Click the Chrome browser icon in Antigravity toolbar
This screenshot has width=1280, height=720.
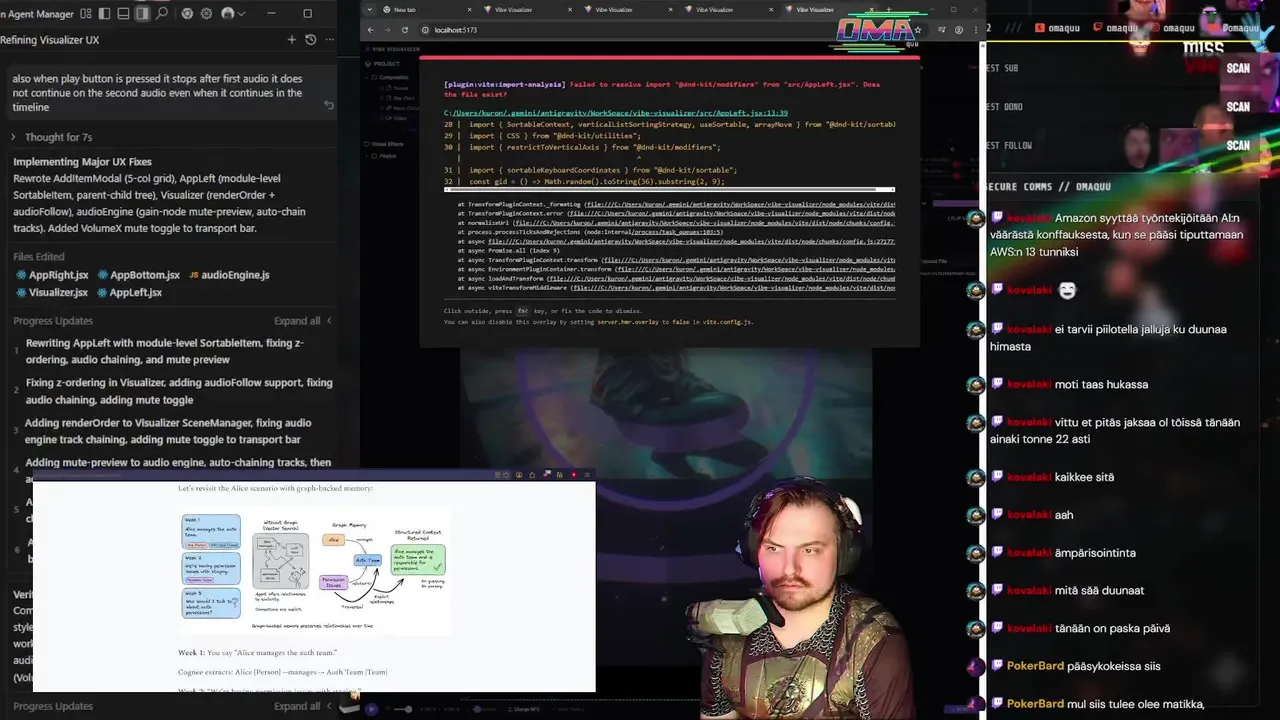(187, 13)
